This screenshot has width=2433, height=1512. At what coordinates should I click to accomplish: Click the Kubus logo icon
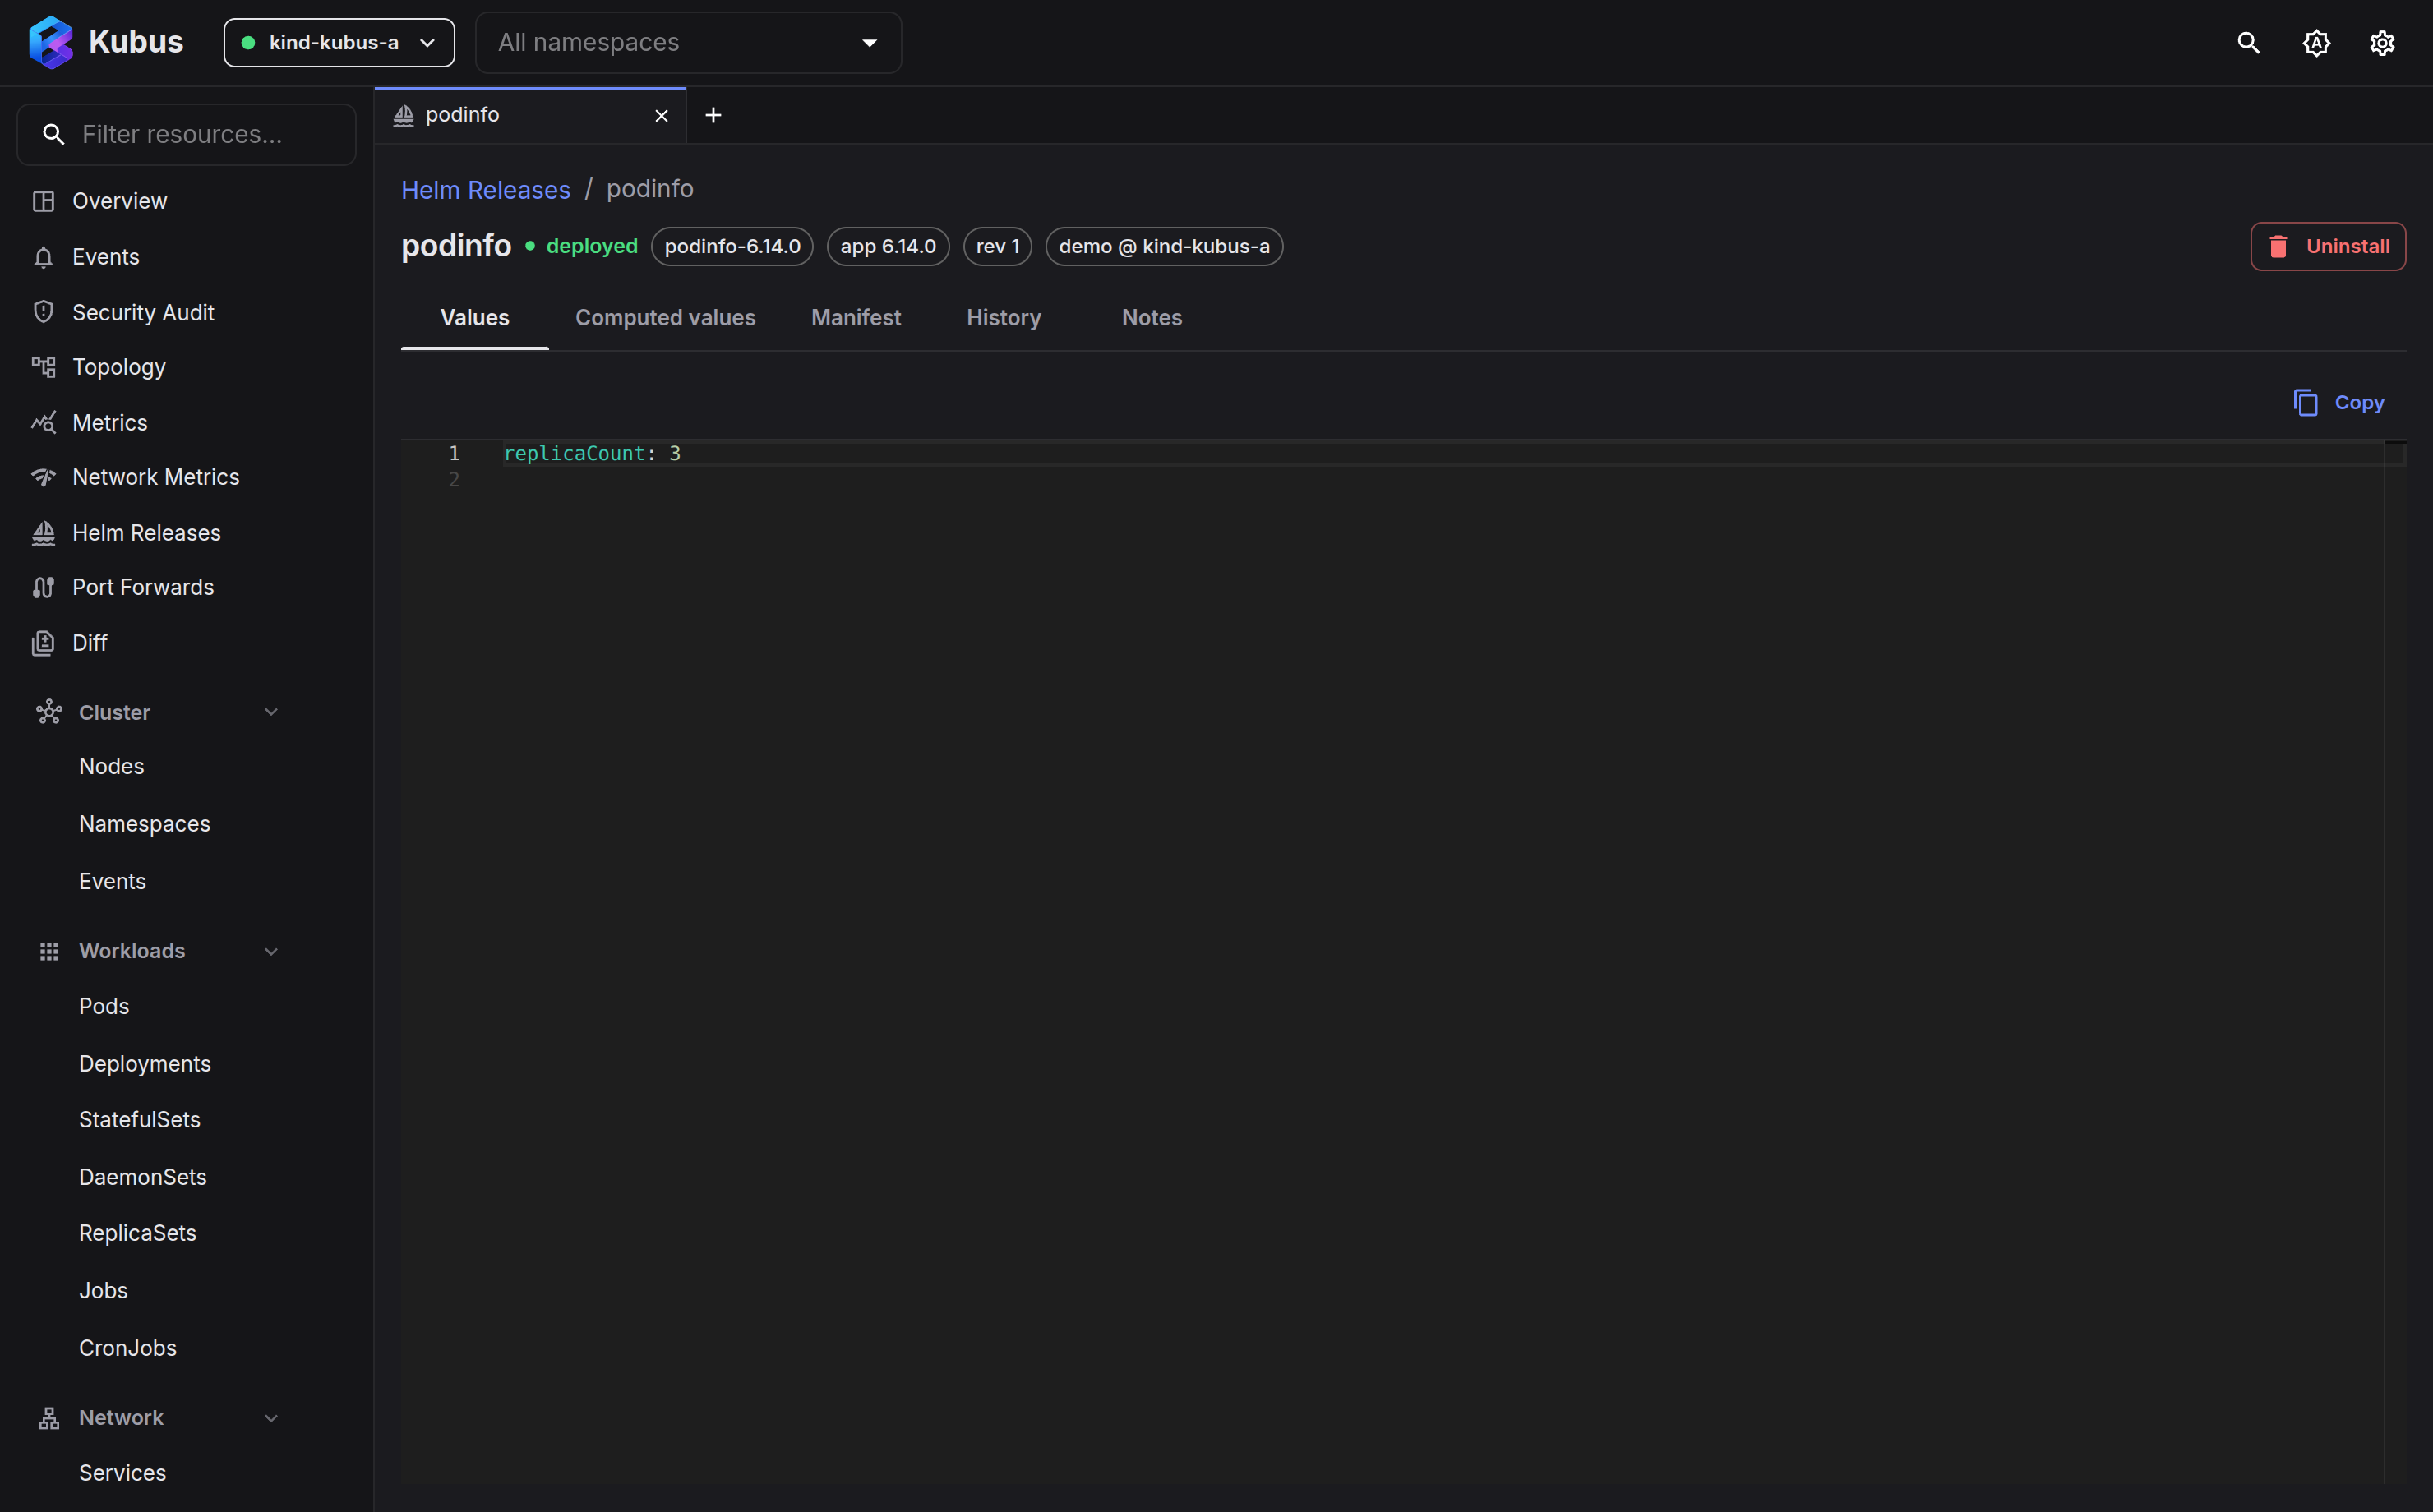[x=51, y=42]
